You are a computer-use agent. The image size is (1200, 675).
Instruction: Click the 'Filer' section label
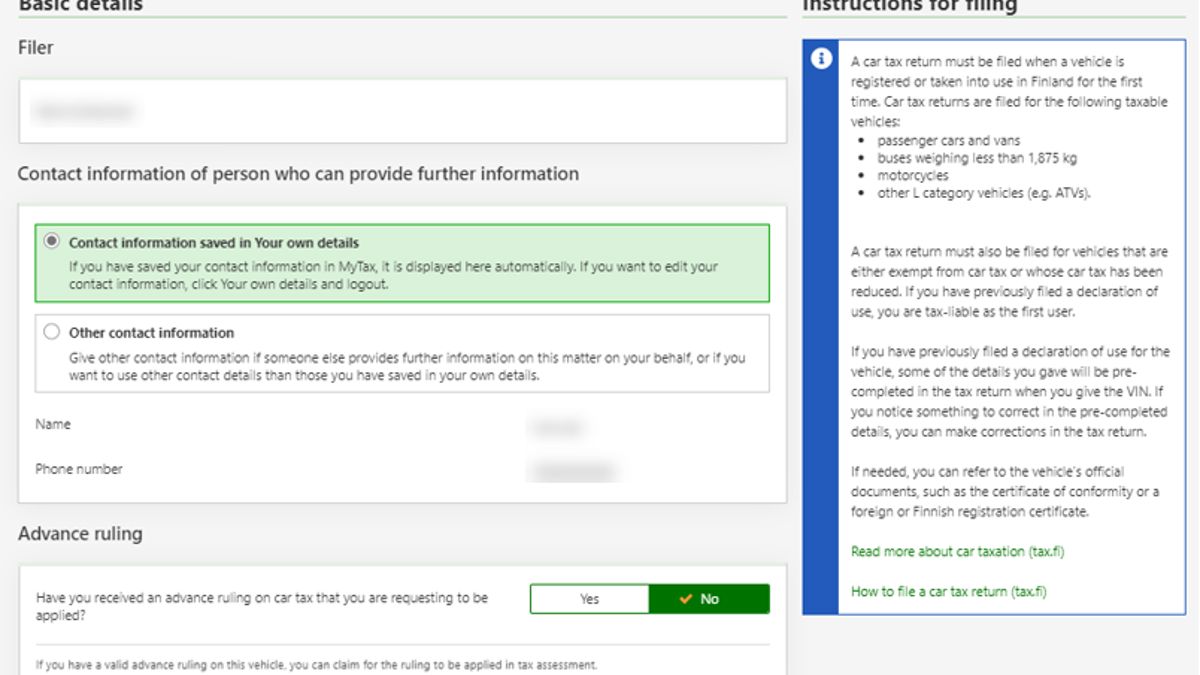[36, 47]
